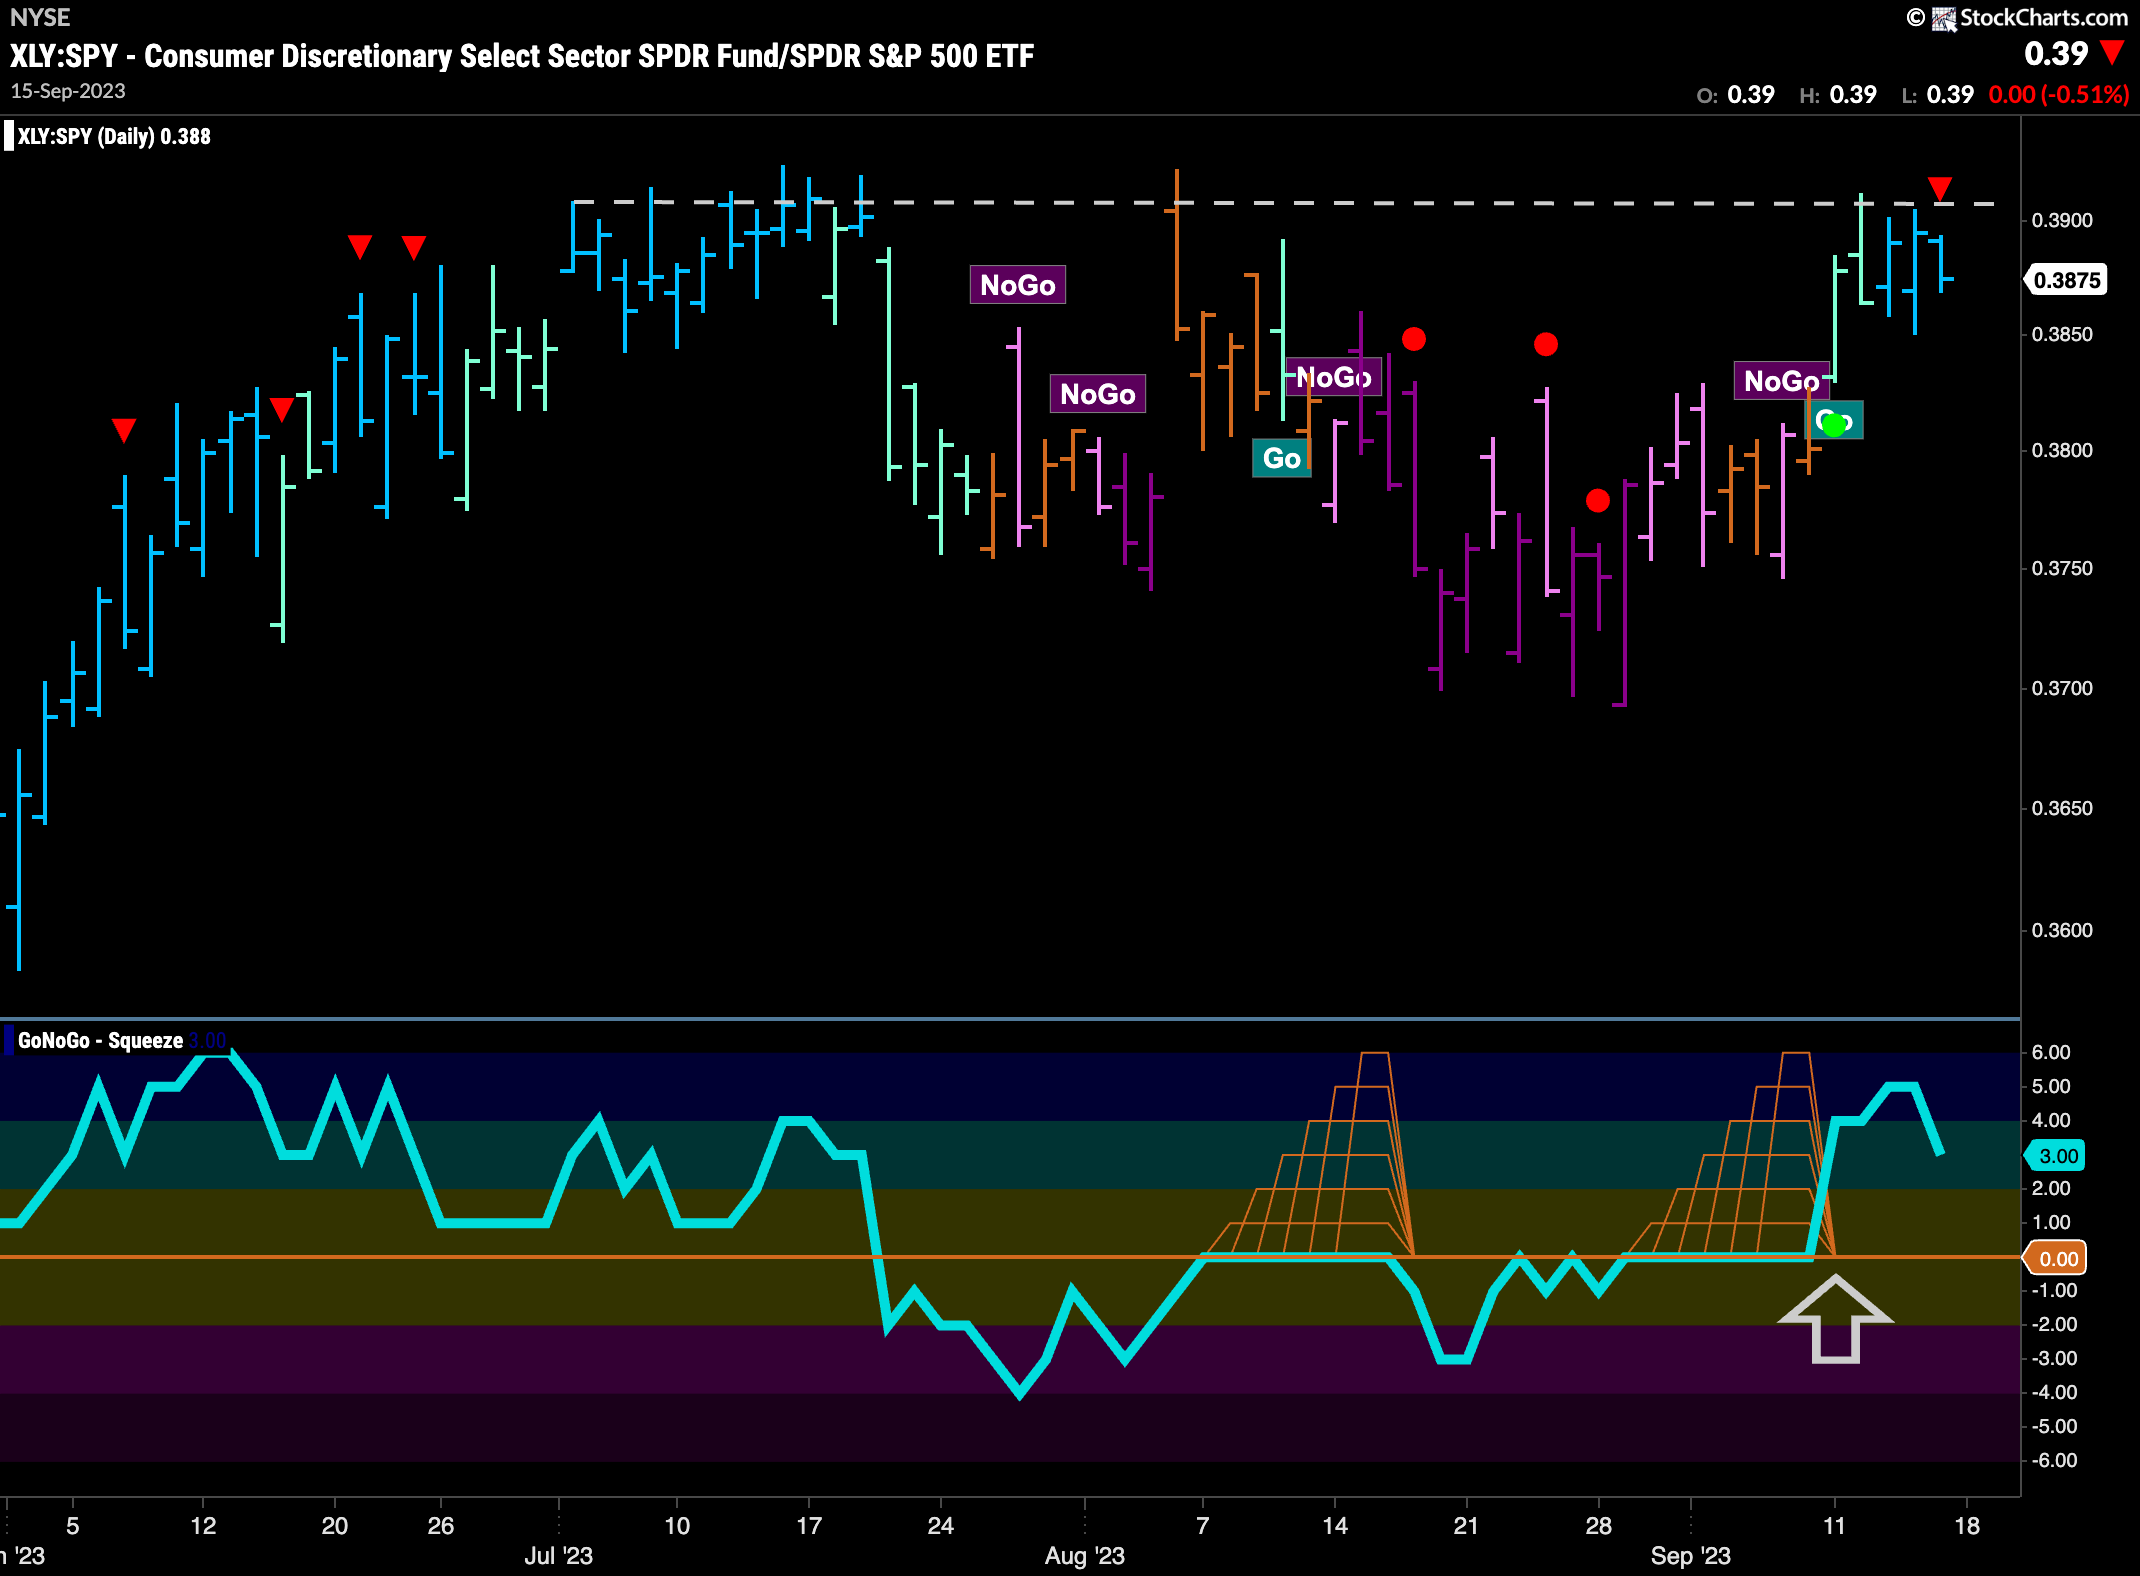The image size is (2140, 1576).
Task: Click the 3.00 oscillator value tag
Action: click(x=2056, y=1156)
